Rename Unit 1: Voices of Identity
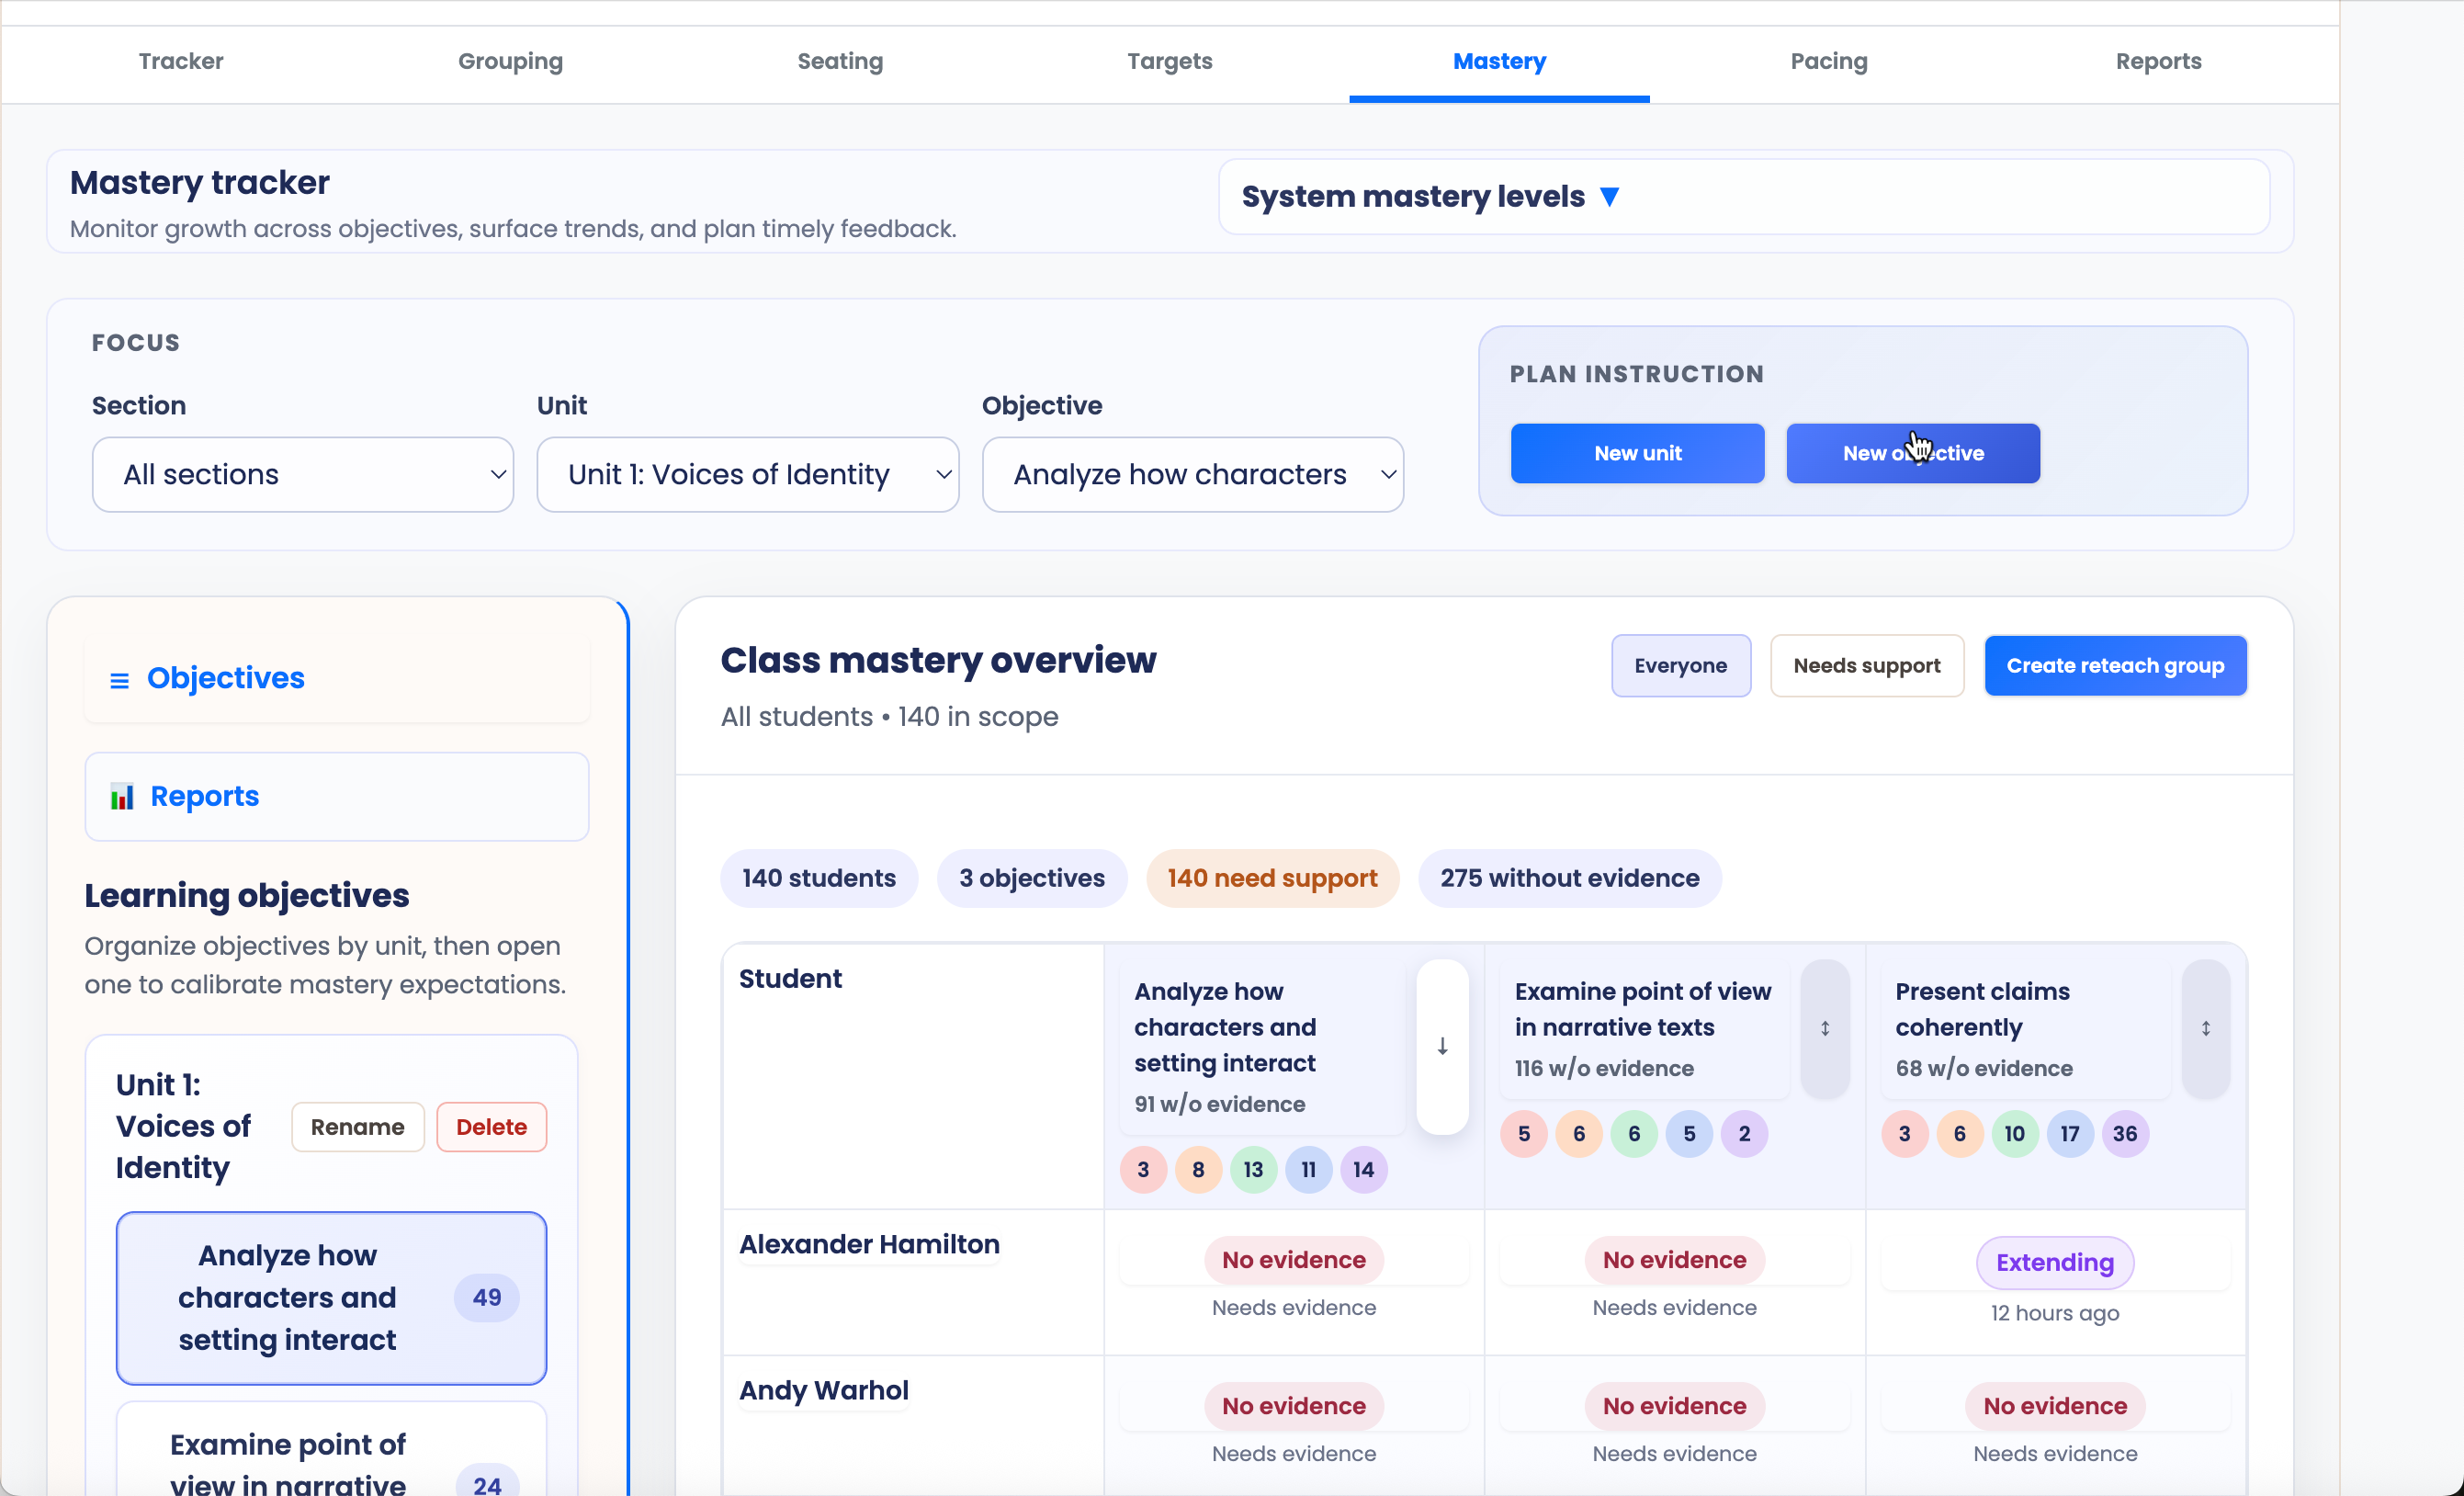 (357, 1126)
